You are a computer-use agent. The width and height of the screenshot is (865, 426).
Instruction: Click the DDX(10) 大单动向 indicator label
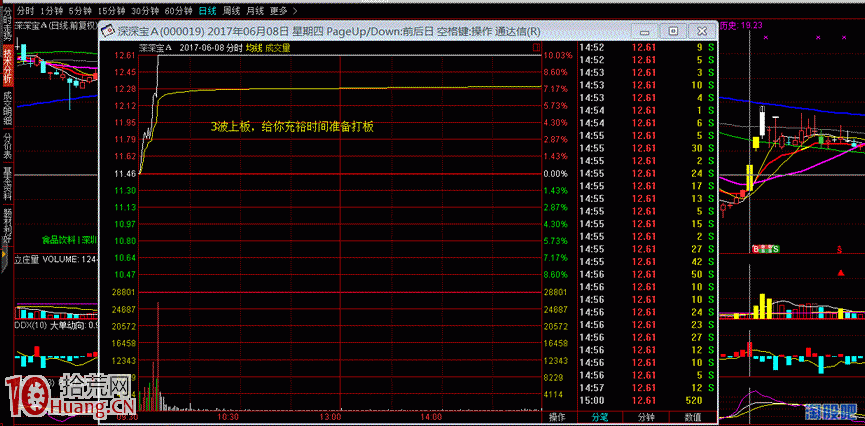point(55,326)
